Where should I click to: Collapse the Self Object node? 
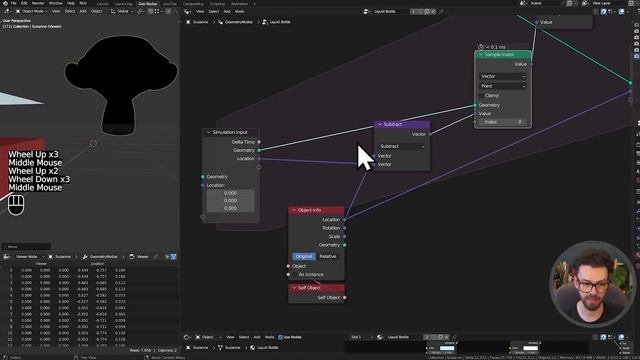click(294, 288)
